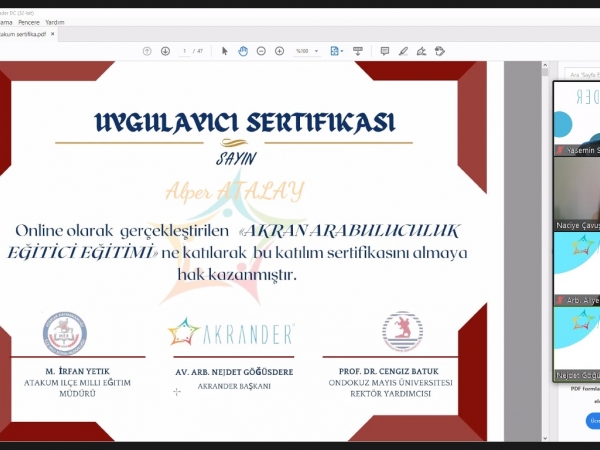Click the Arb. Aliye participant video tile
This screenshot has height=450, width=600.
[577, 268]
